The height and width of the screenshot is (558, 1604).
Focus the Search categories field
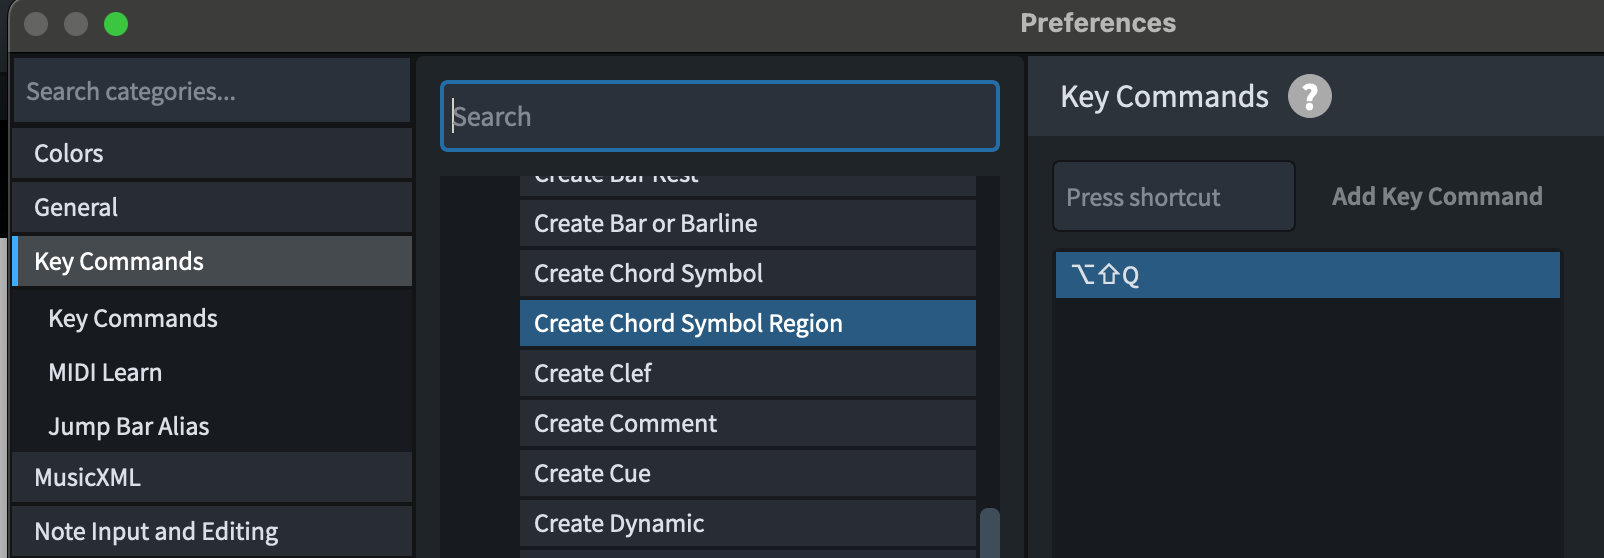click(x=212, y=91)
